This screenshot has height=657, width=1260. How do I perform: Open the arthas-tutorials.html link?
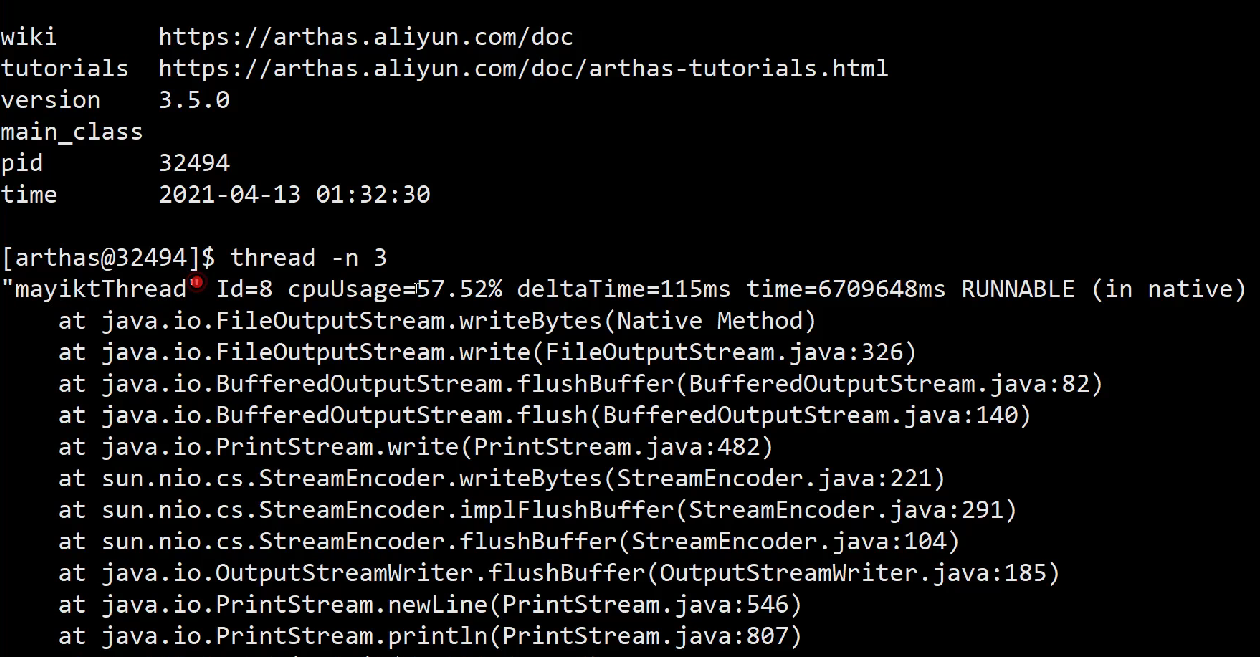(x=523, y=69)
